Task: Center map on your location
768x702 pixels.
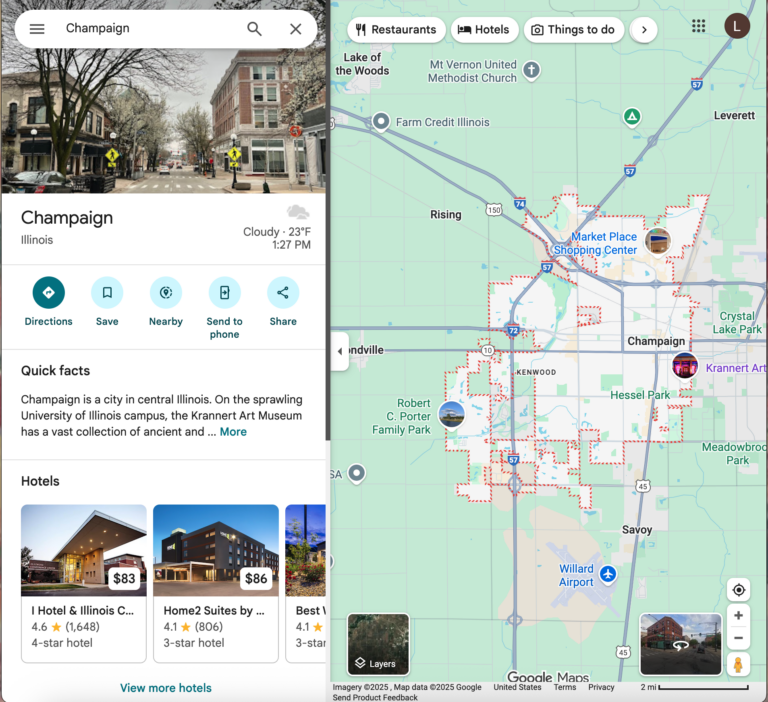Action: (738, 590)
